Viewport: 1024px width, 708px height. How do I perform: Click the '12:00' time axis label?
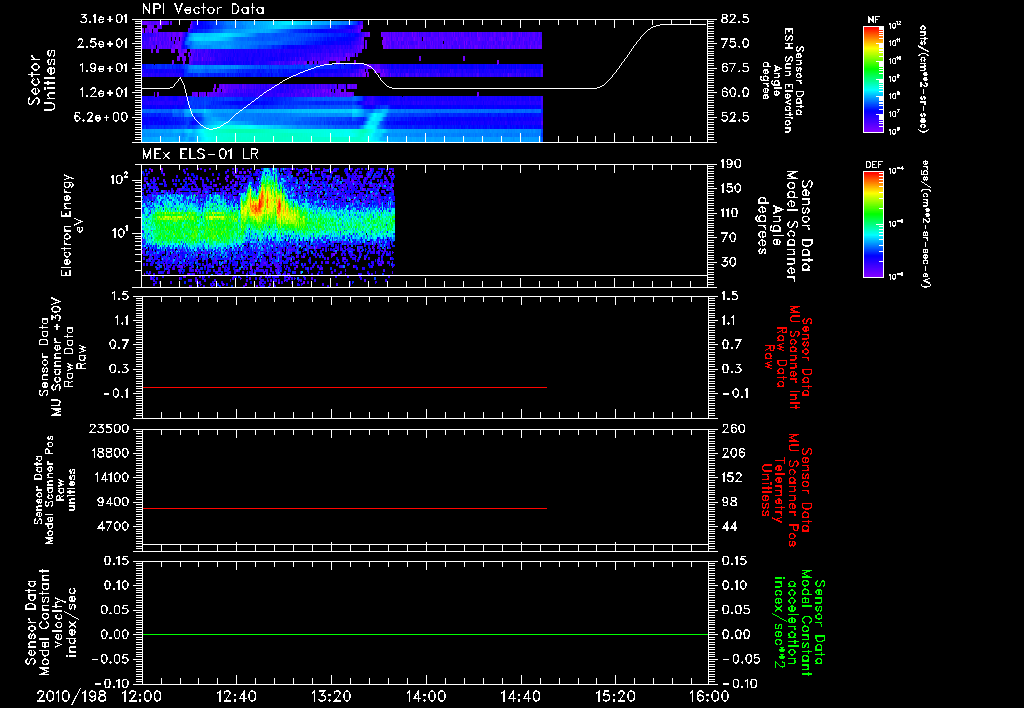click(142, 696)
